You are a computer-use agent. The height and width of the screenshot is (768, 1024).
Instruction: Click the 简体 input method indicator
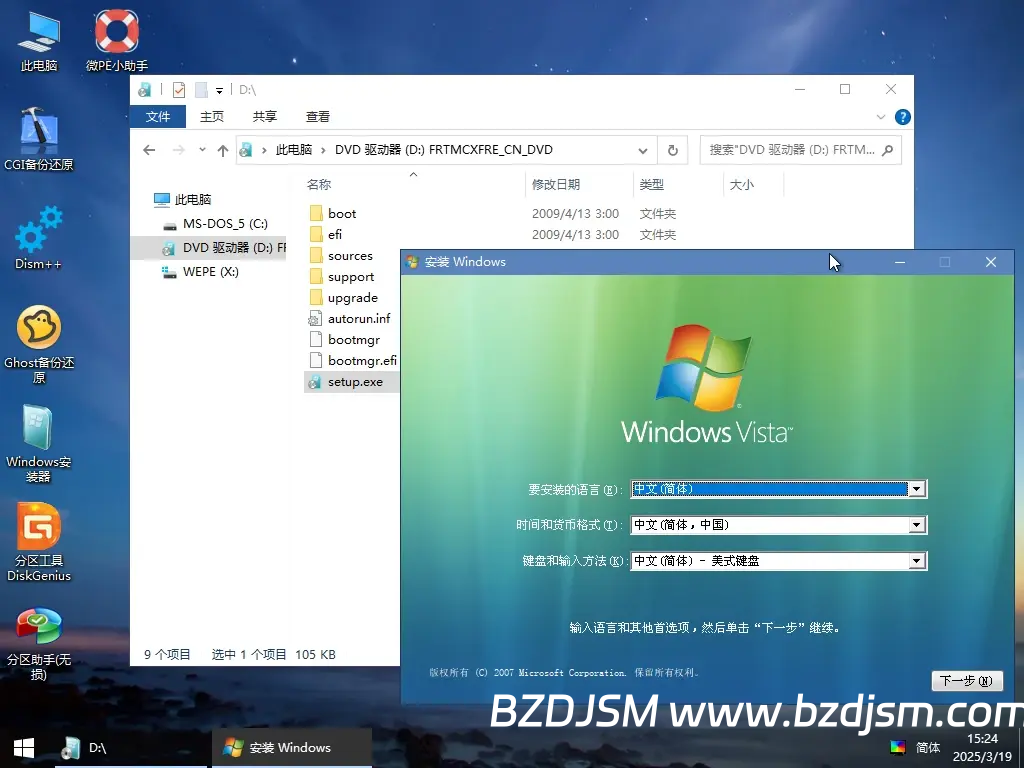tap(928, 747)
